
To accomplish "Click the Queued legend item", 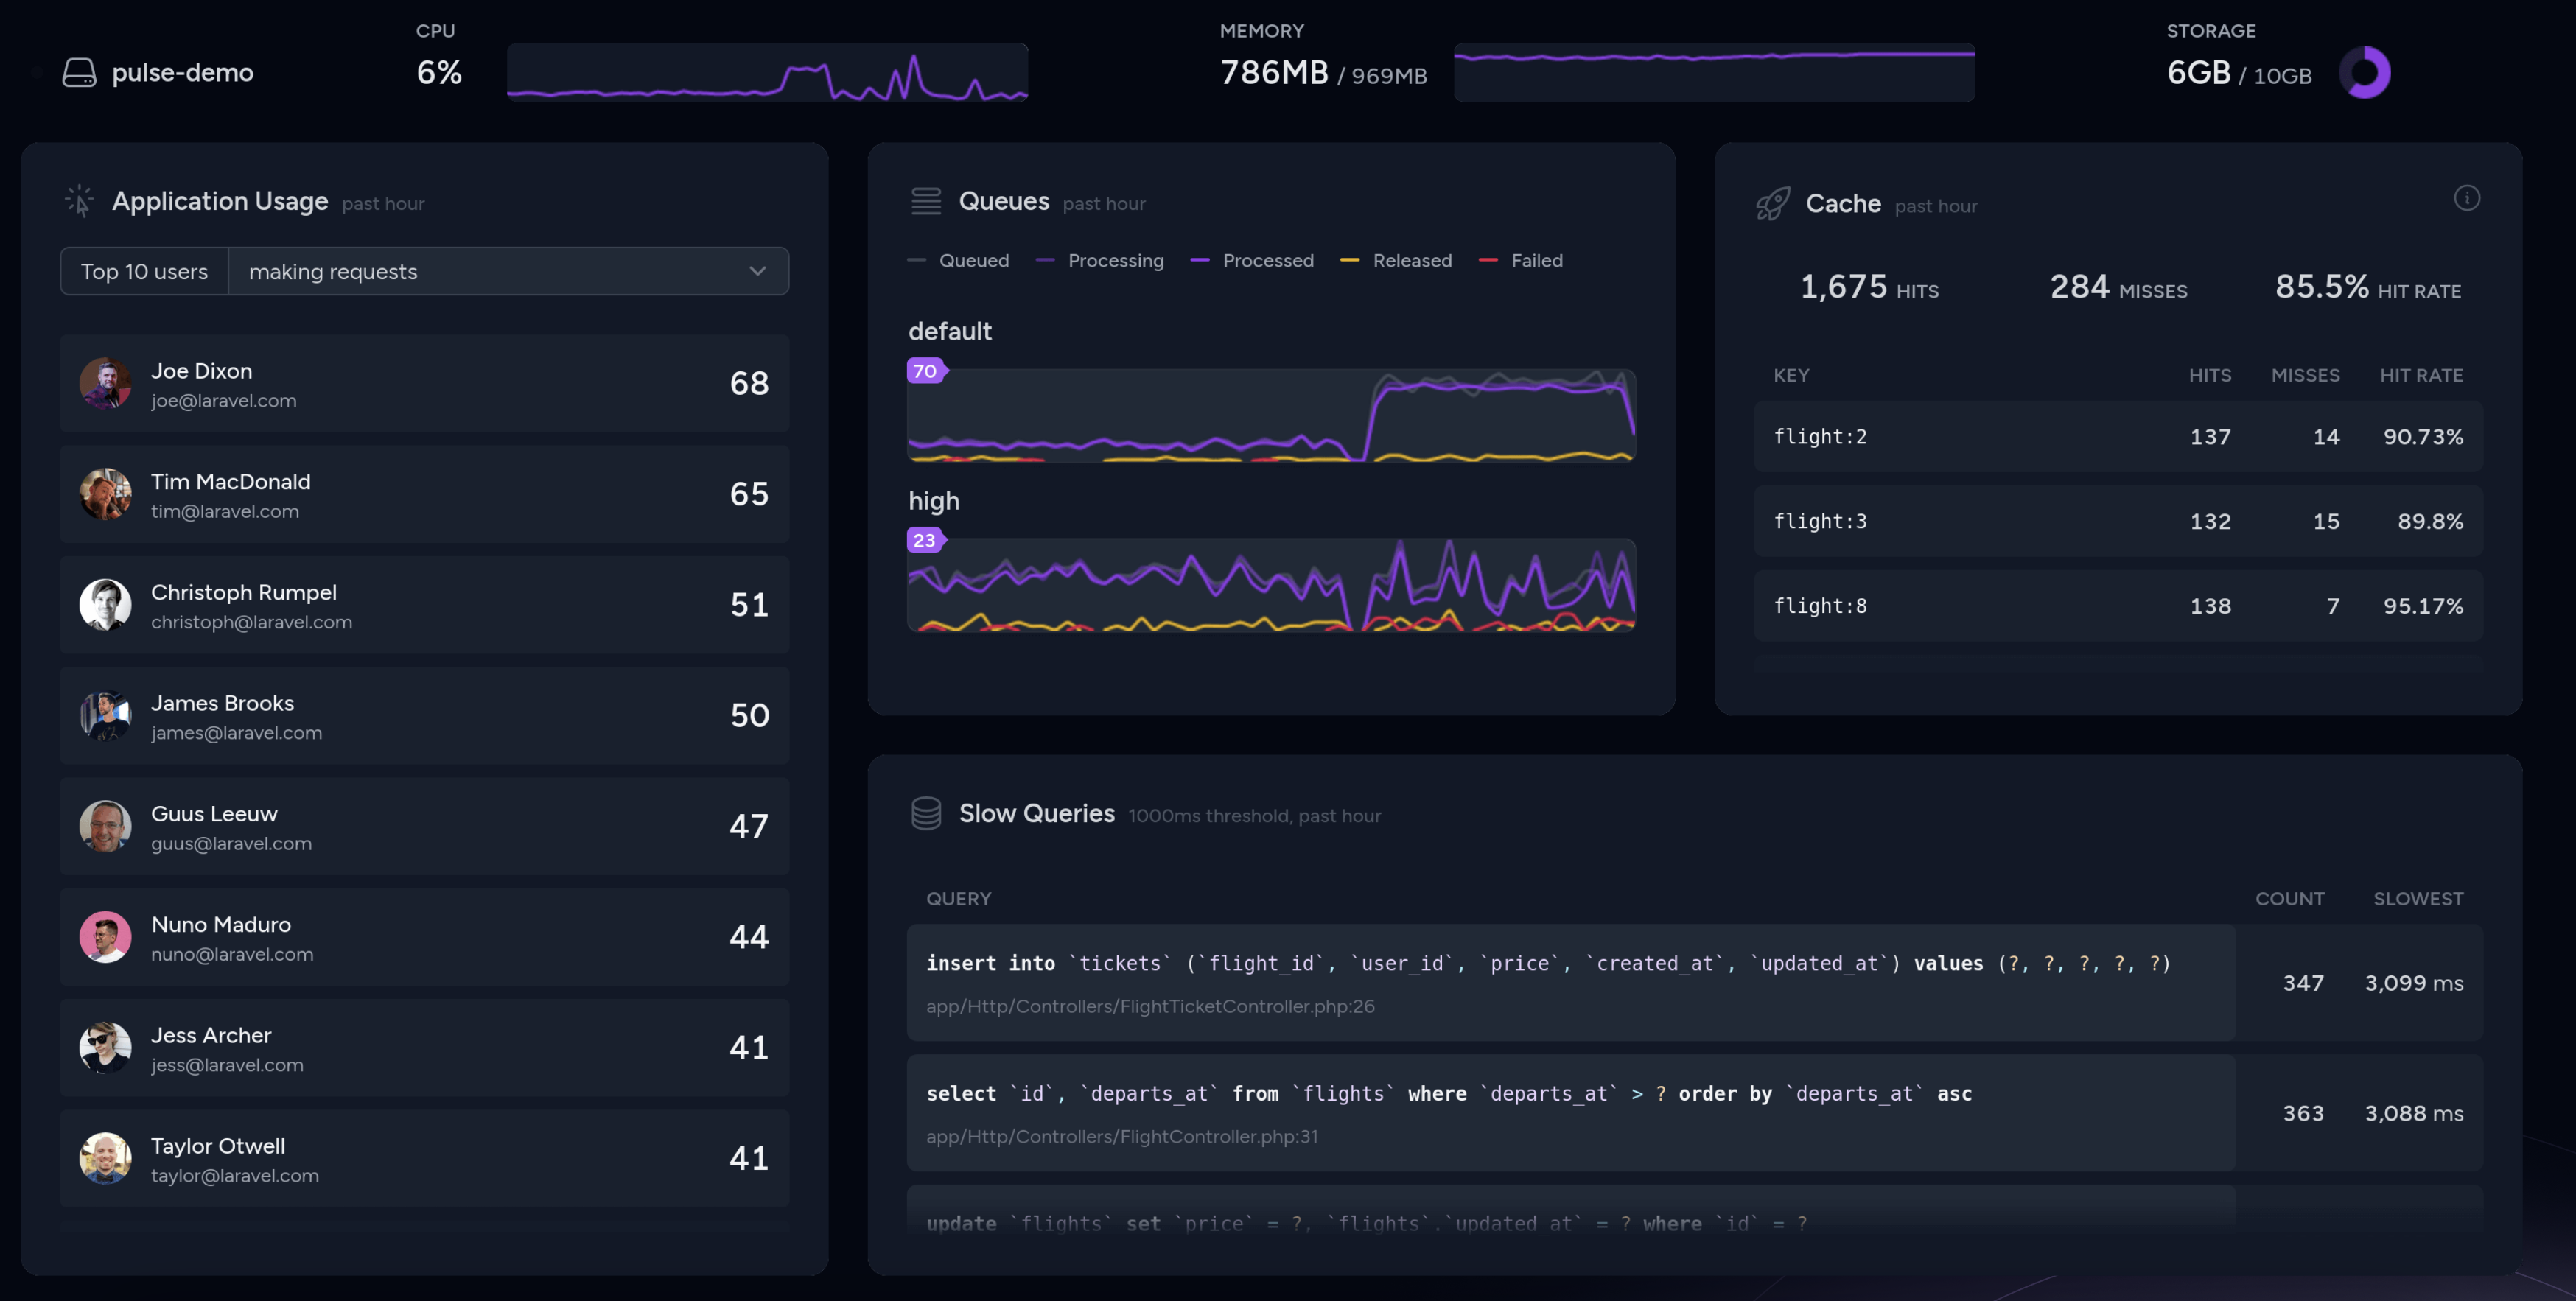I will (958, 260).
